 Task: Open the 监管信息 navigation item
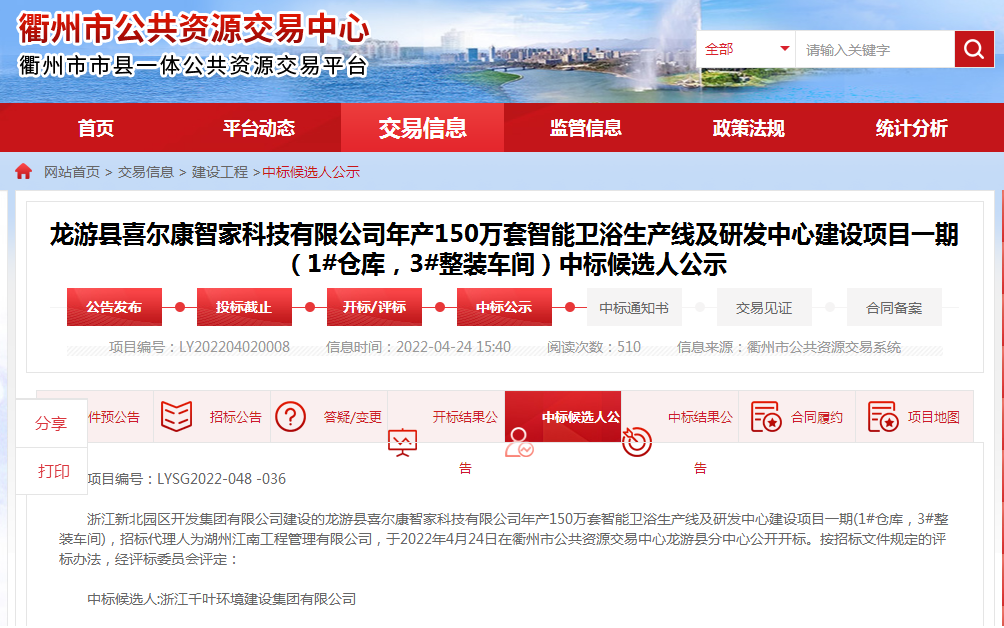pos(585,128)
